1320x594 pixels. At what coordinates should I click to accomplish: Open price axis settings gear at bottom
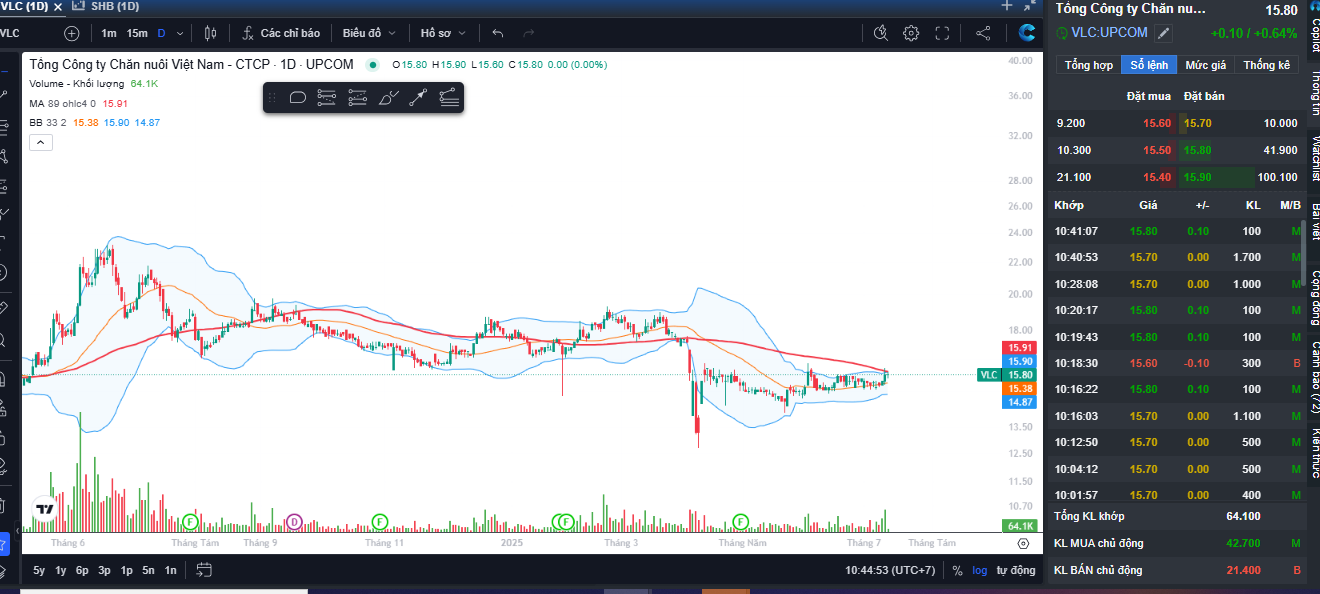click(x=1023, y=543)
